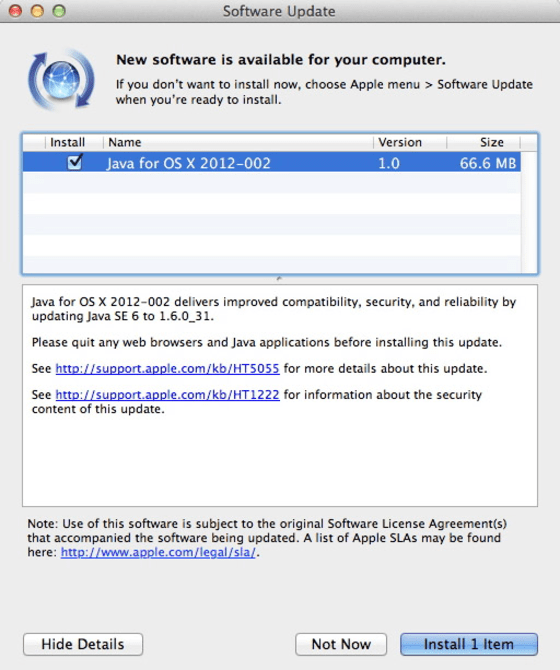Click the 1.0 version value
This screenshot has width=560, height=670.
389,163
